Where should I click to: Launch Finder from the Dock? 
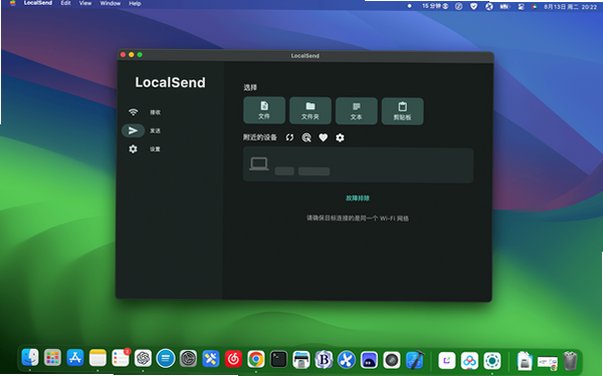pos(30,358)
